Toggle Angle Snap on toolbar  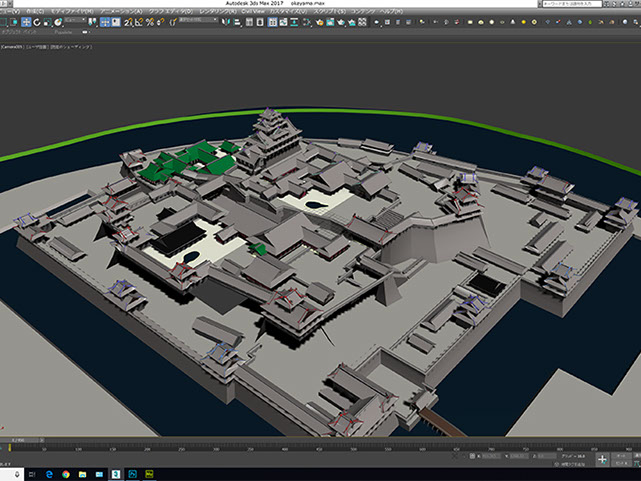(x=139, y=22)
